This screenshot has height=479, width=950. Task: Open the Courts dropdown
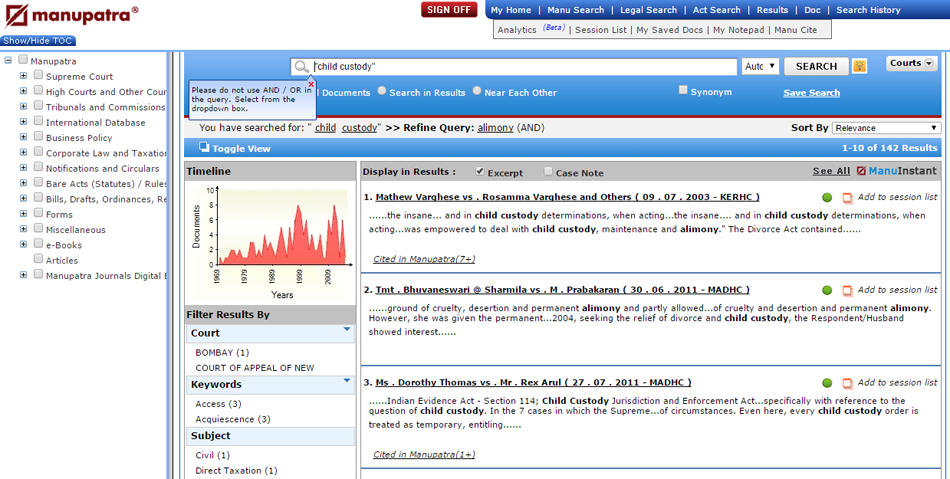click(911, 64)
